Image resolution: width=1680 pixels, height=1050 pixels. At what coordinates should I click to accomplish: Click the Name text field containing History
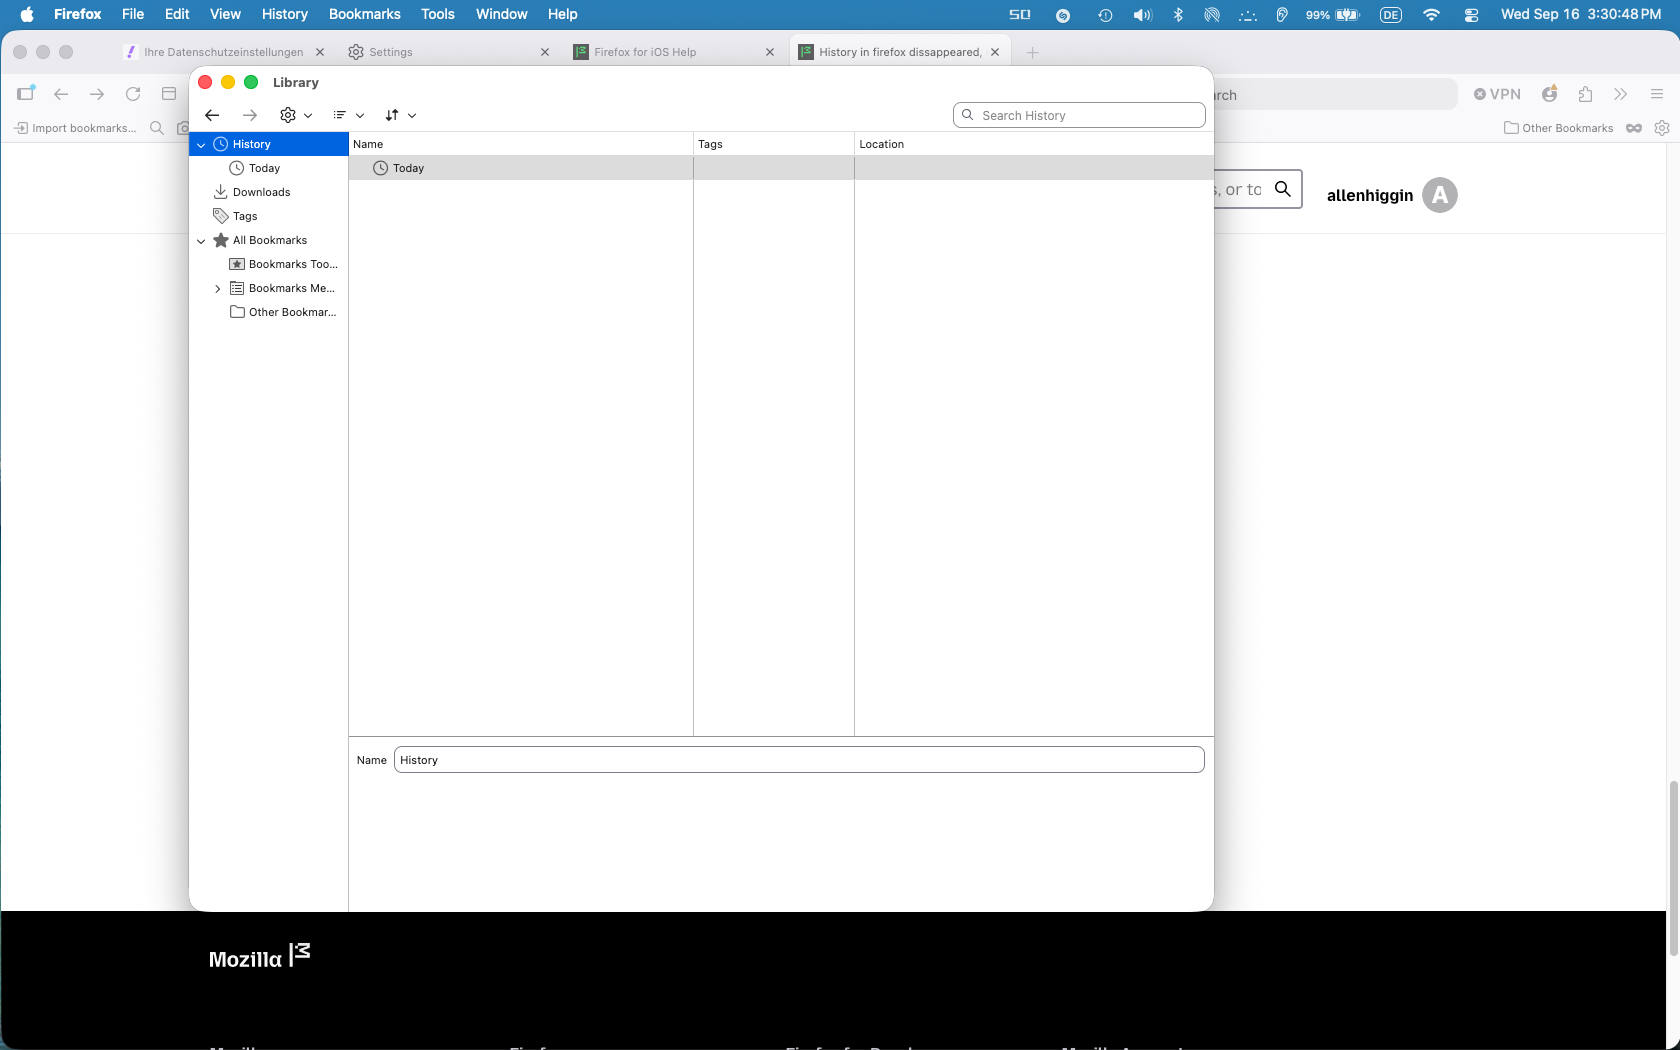(x=799, y=760)
